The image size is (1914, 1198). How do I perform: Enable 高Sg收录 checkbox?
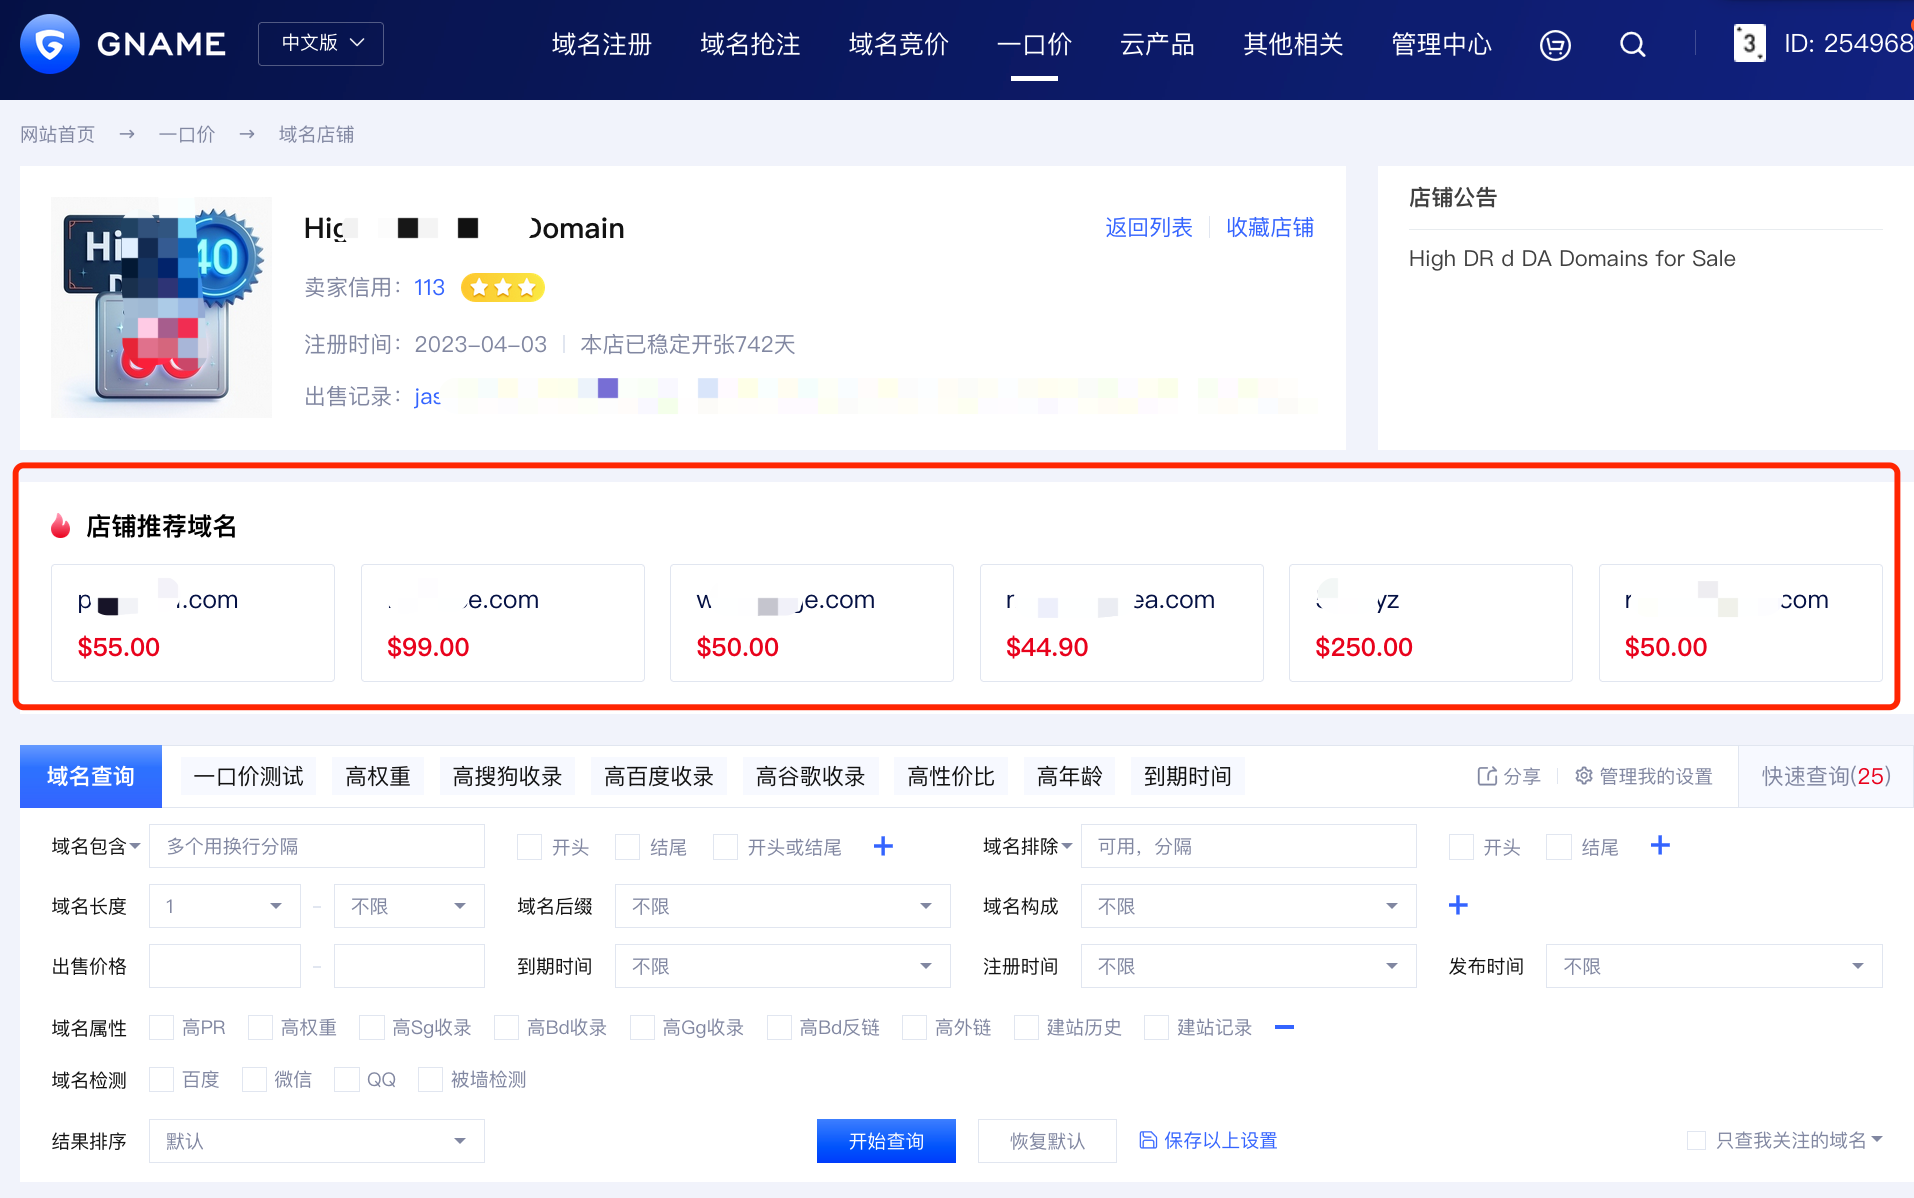(x=371, y=1027)
